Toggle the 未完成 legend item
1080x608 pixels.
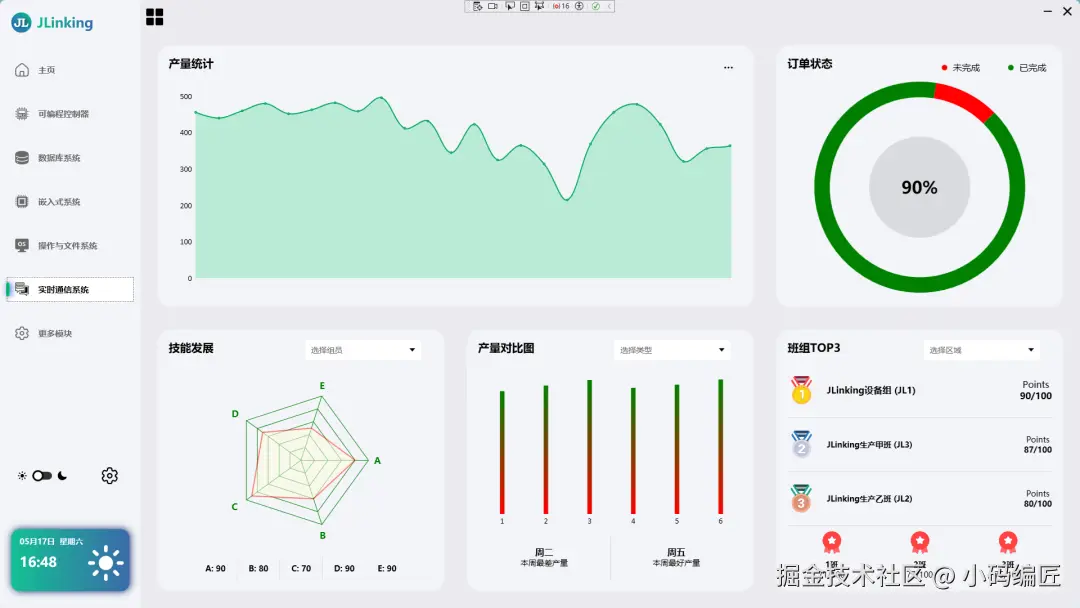(960, 67)
